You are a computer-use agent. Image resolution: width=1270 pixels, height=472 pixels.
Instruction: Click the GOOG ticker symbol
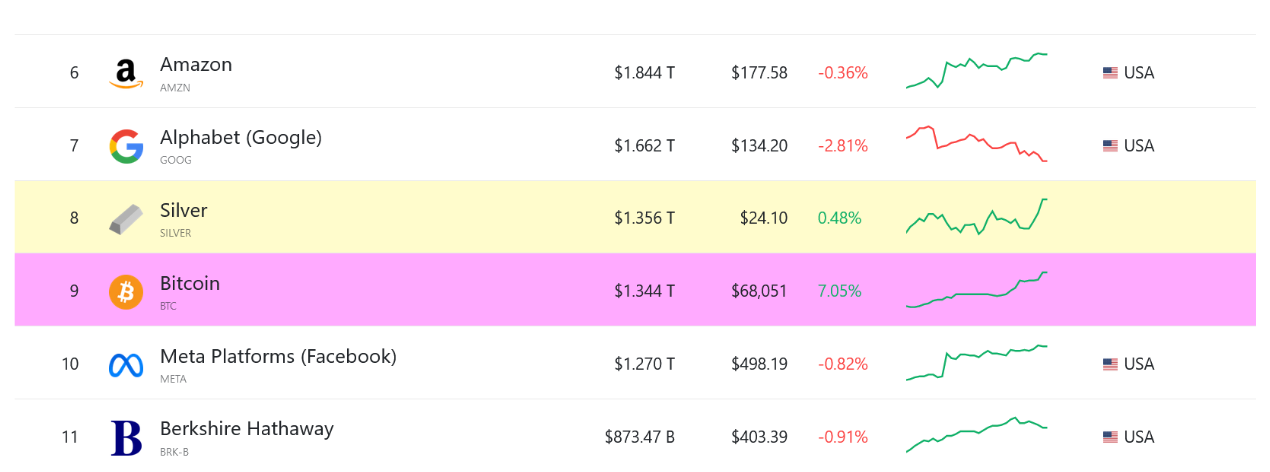pyautogui.click(x=176, y=160)
